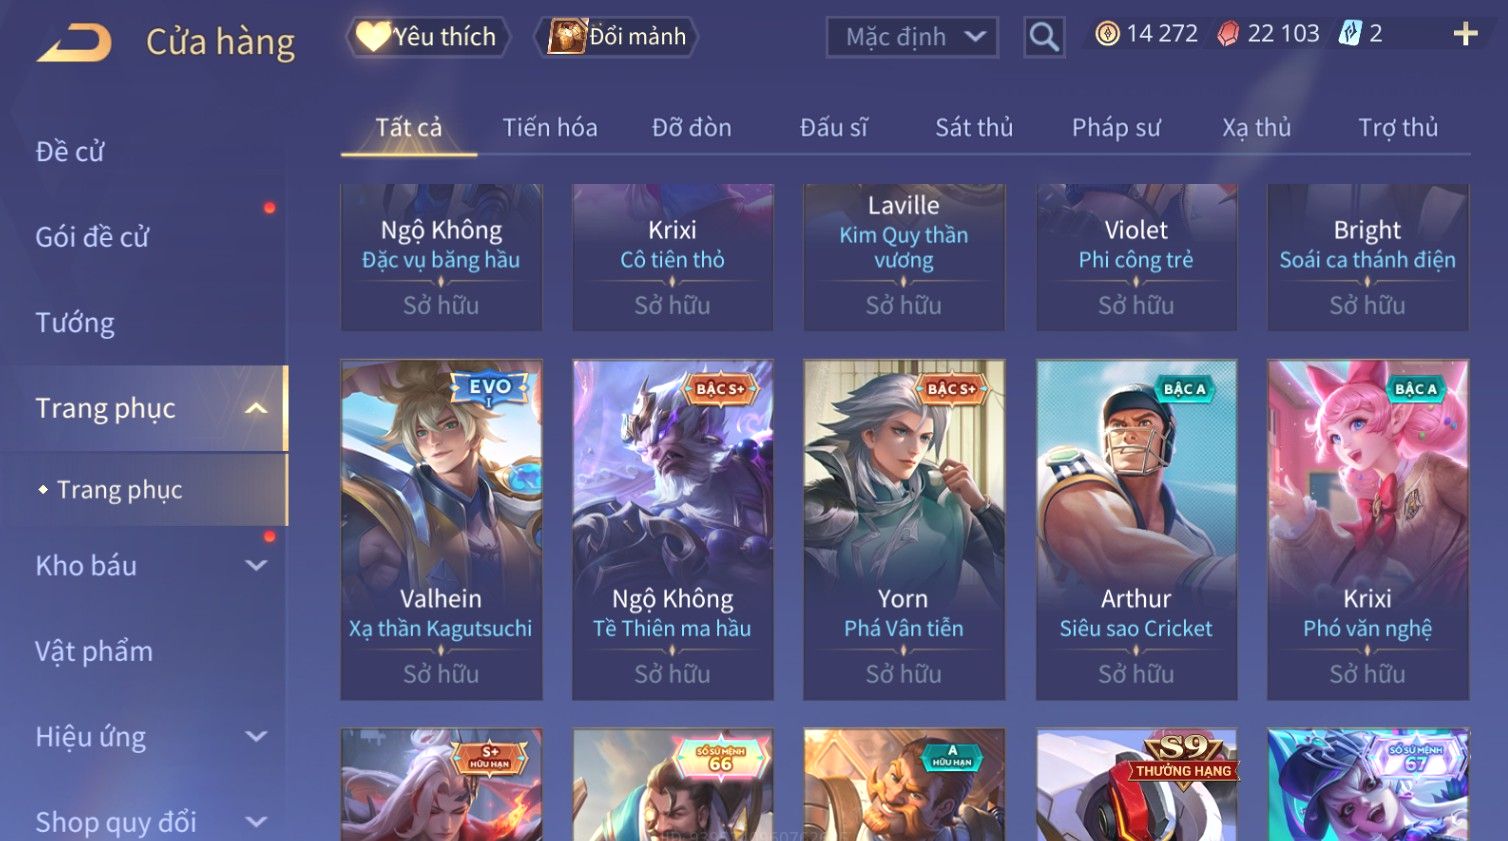Viewport: 1508px width, 841px height.
Task: Switch to the Sát thủ tab
Action: click(974, 128)
